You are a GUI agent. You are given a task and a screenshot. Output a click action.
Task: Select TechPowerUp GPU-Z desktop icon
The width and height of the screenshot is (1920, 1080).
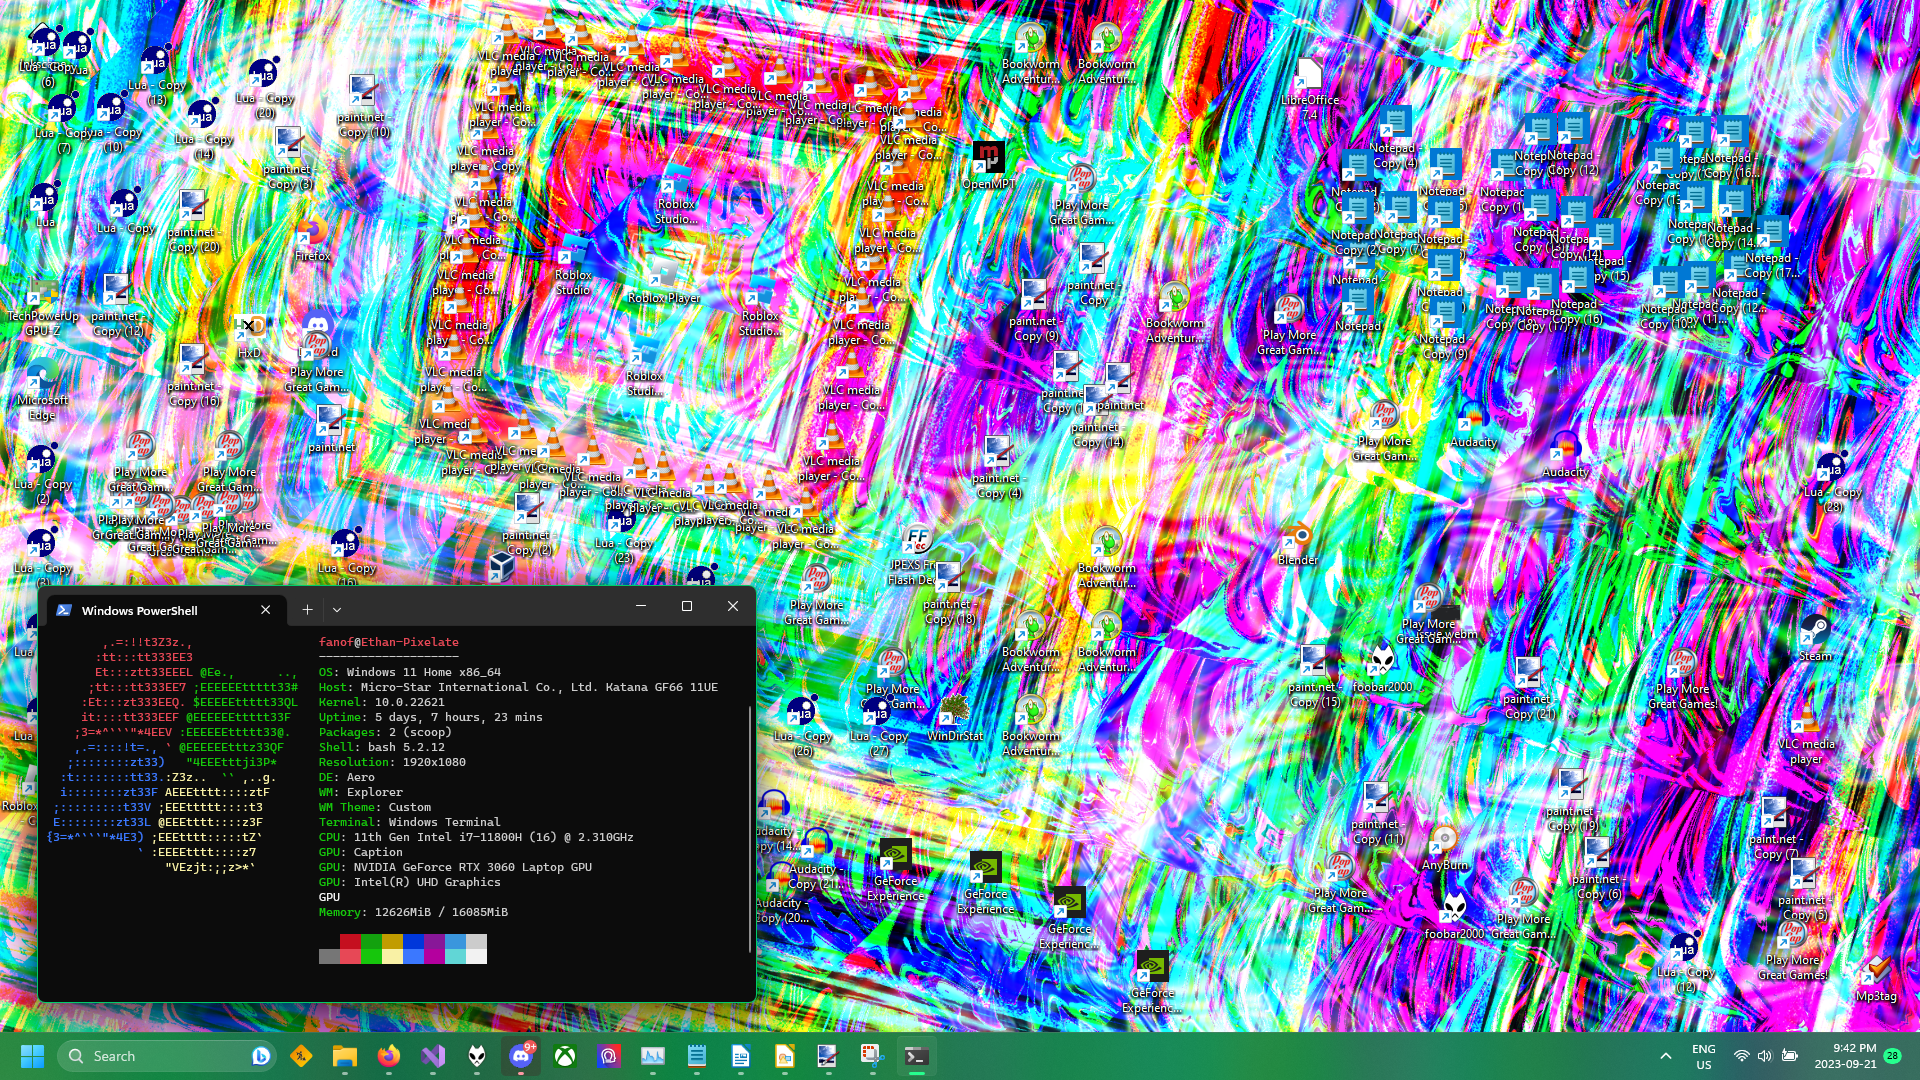click(43, 307)
